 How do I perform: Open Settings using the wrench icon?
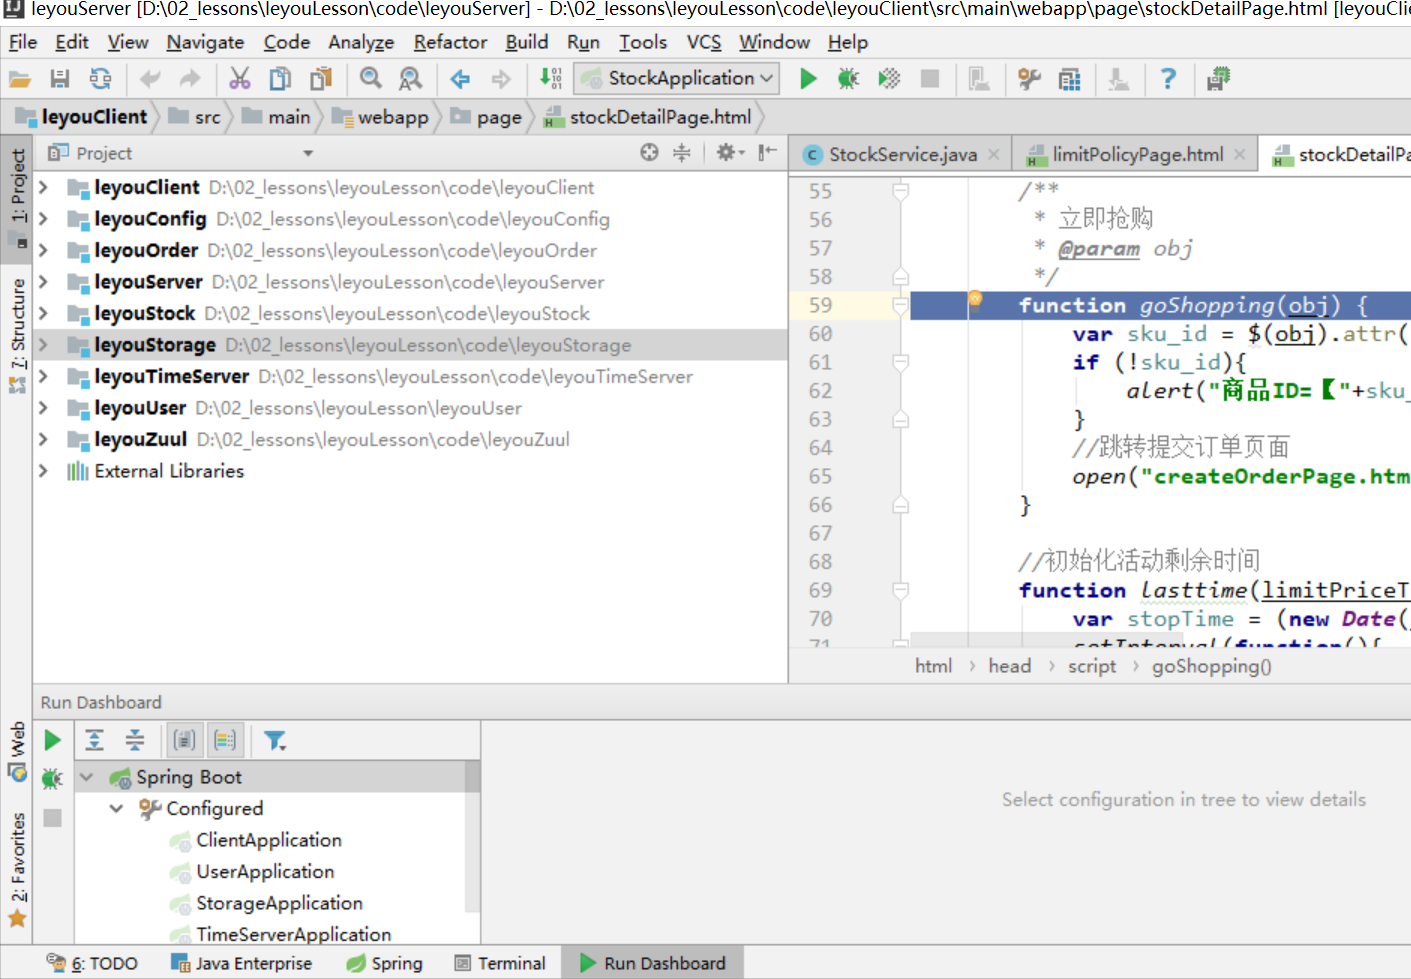[1029, 79]
